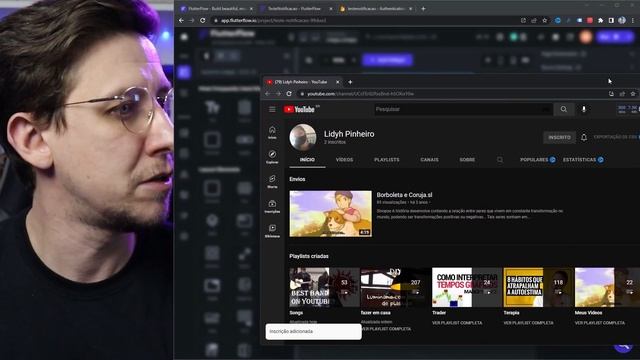640x360 pixels.
Task: Select the CANAIS channel tab
Action: pyautogui.click(x=429, y=160)
